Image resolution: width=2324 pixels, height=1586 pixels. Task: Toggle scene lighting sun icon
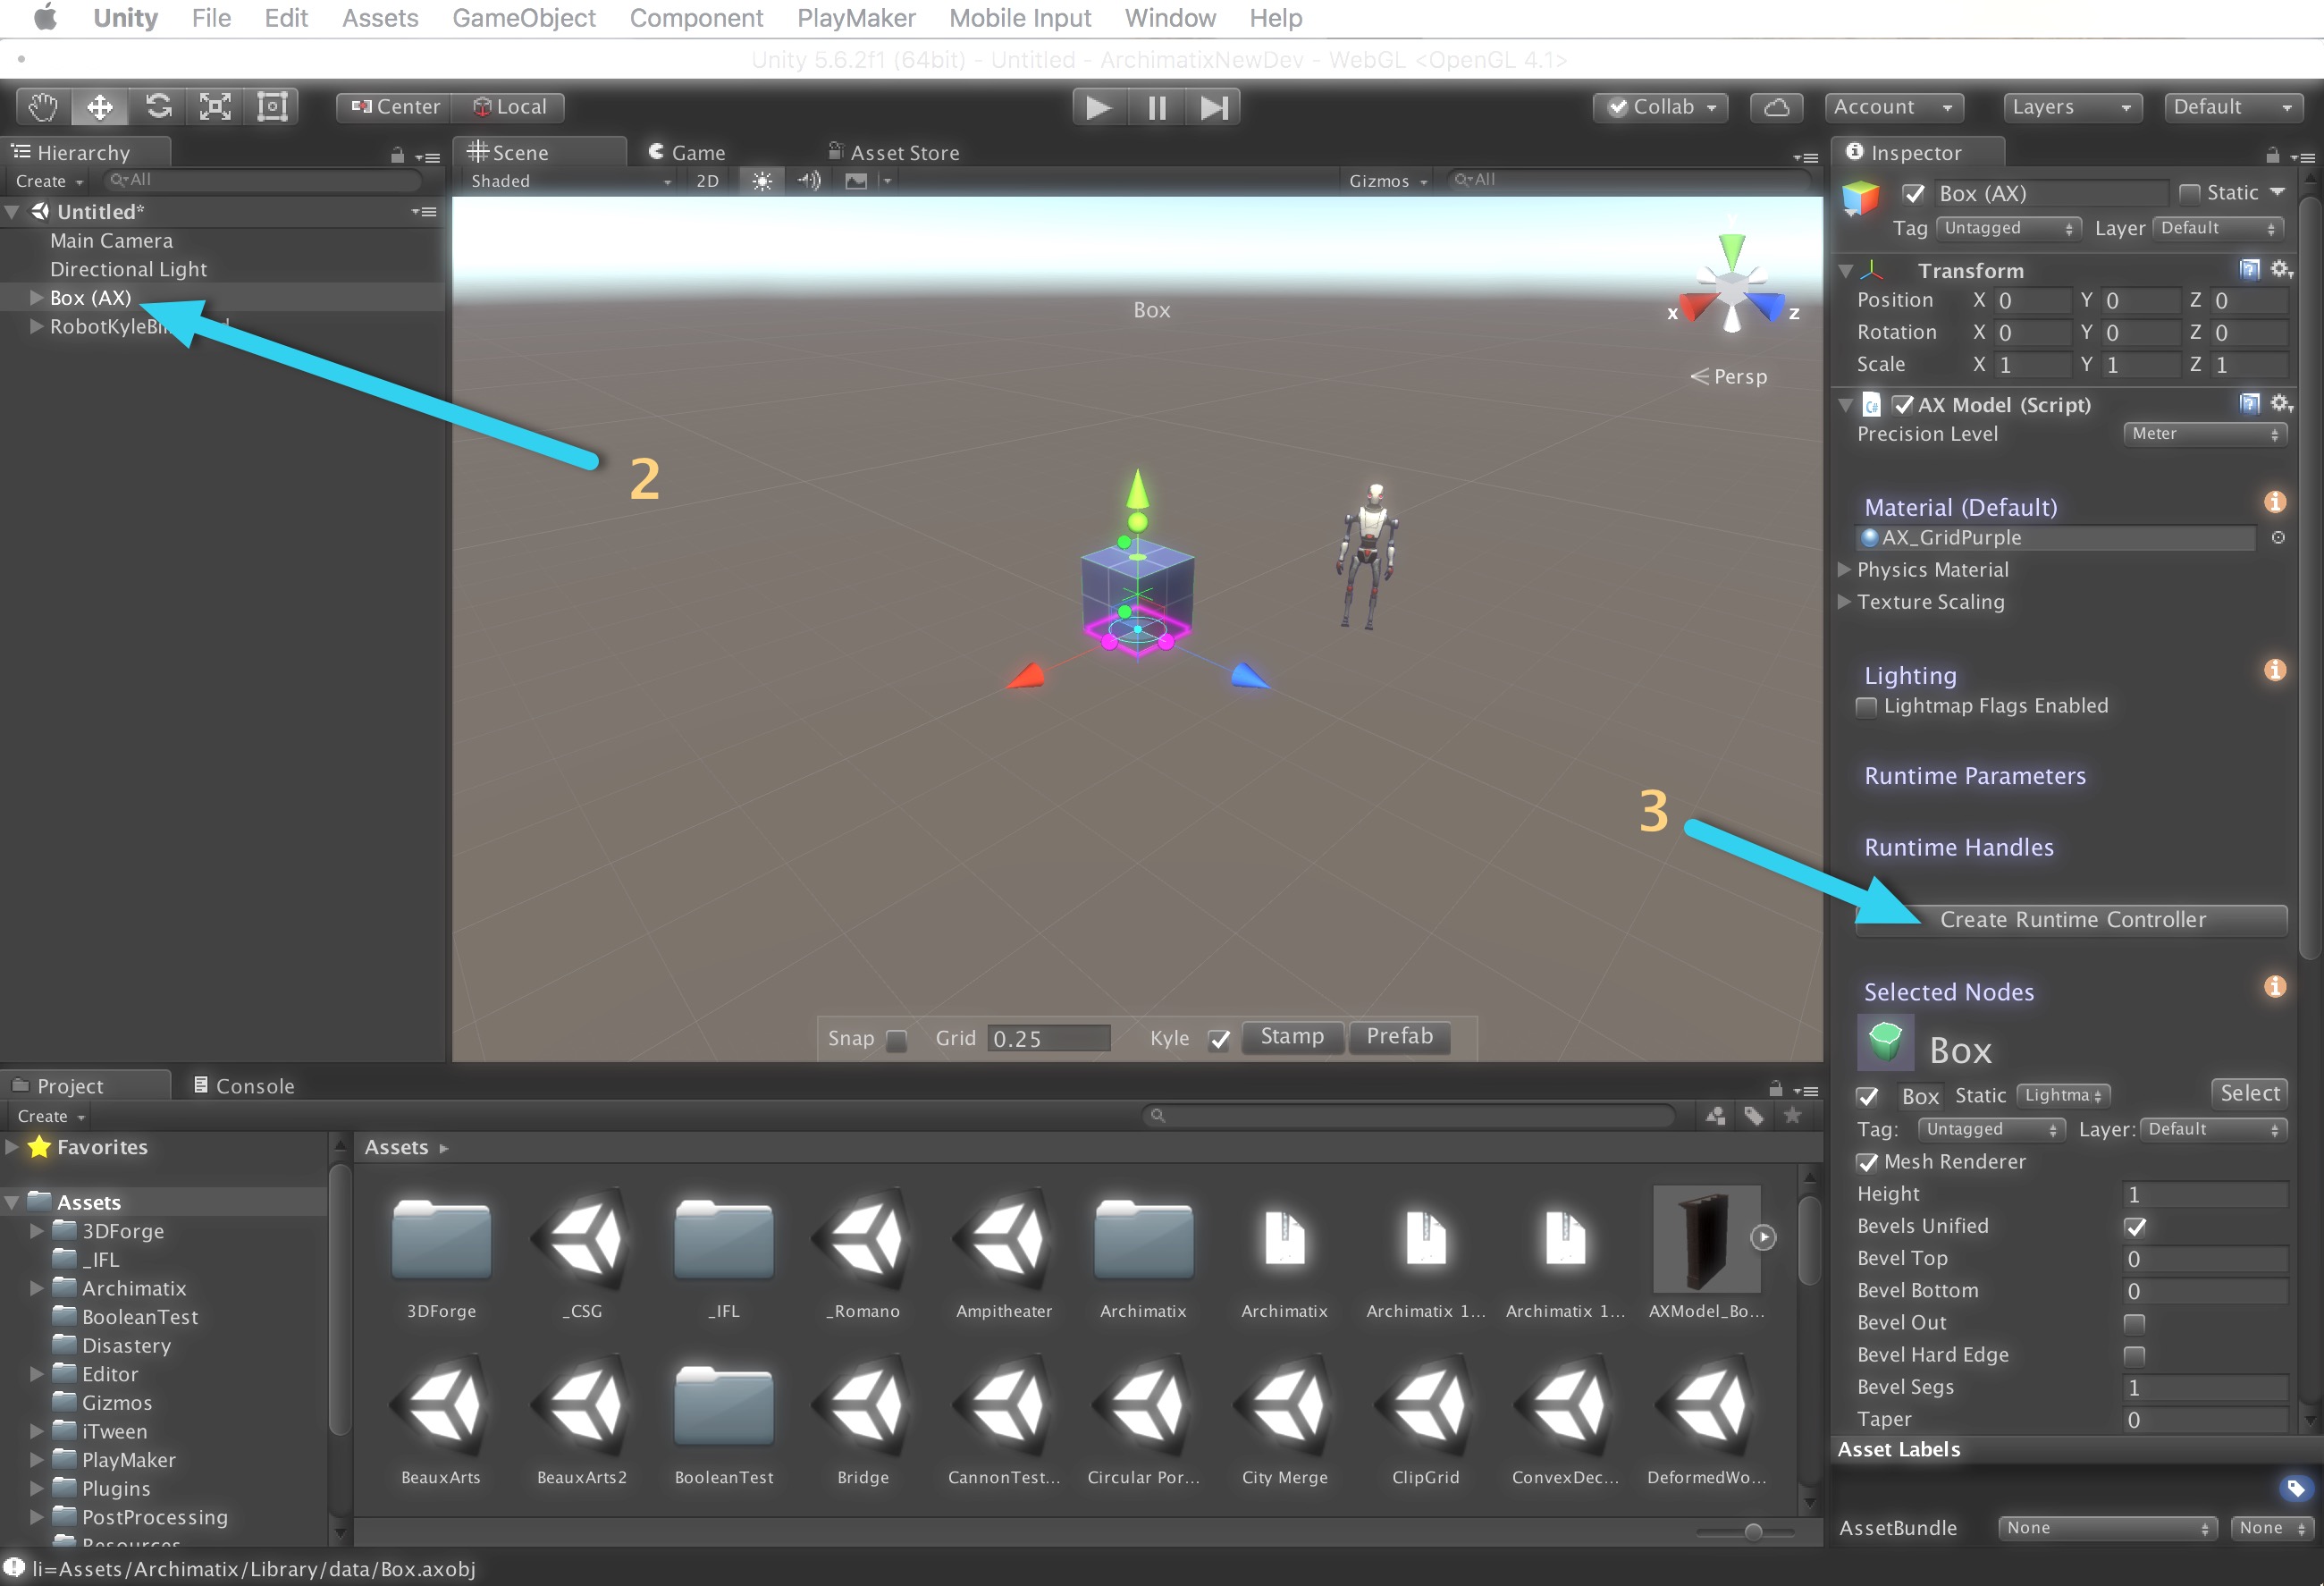pos(762,181)
